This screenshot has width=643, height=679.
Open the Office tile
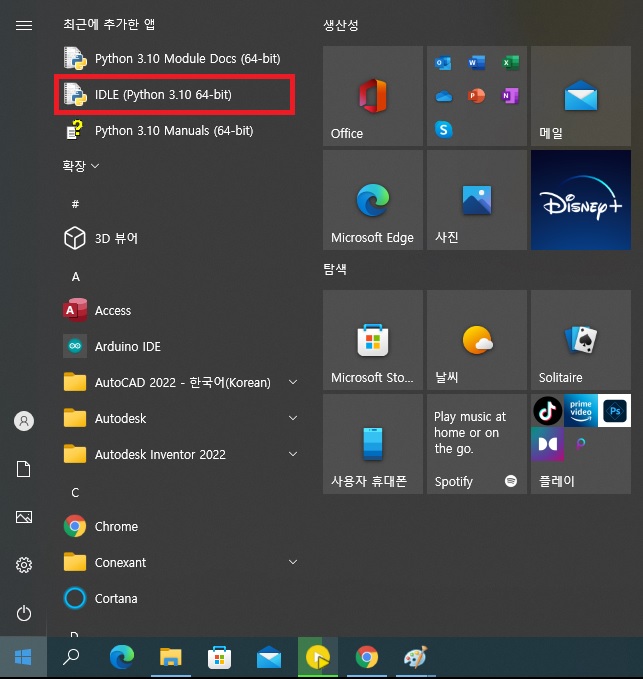pyautogui.click(x=373, y=96)
